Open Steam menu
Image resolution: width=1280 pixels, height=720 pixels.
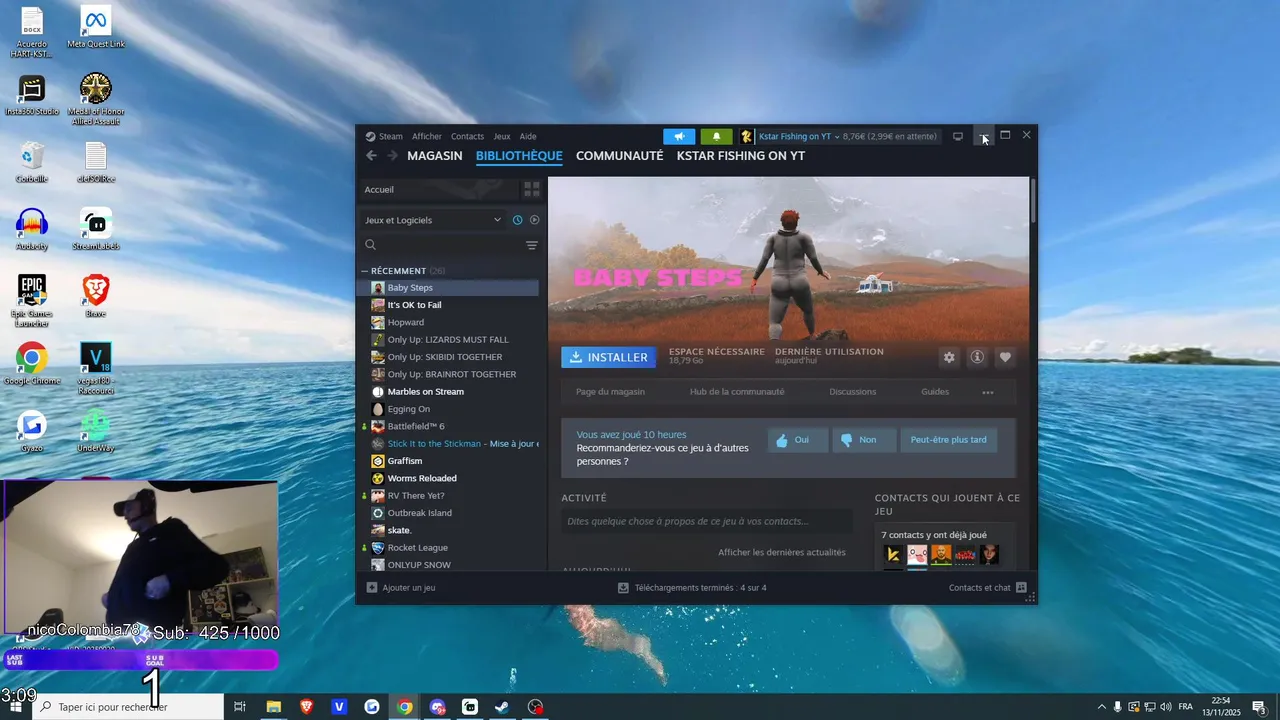tap(384, 136)
